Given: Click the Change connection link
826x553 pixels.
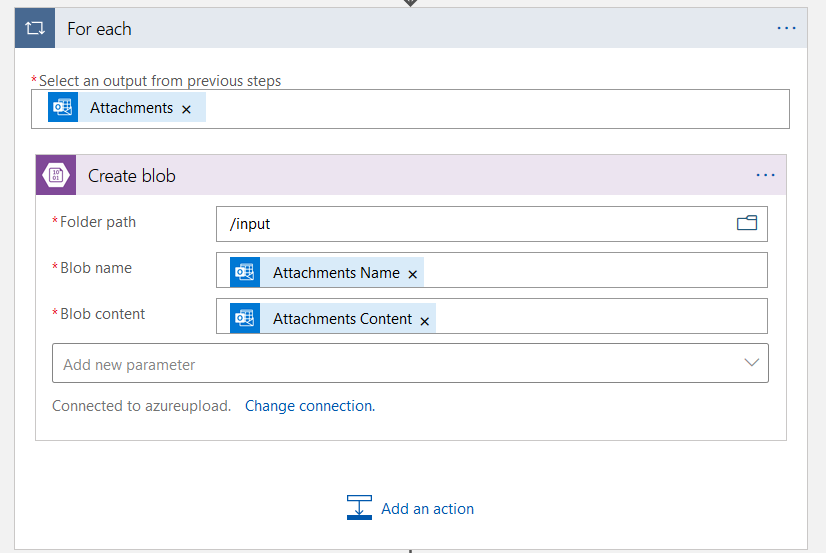Looking at the screenshot, I should pyautogui.click(x=309, y=406).
